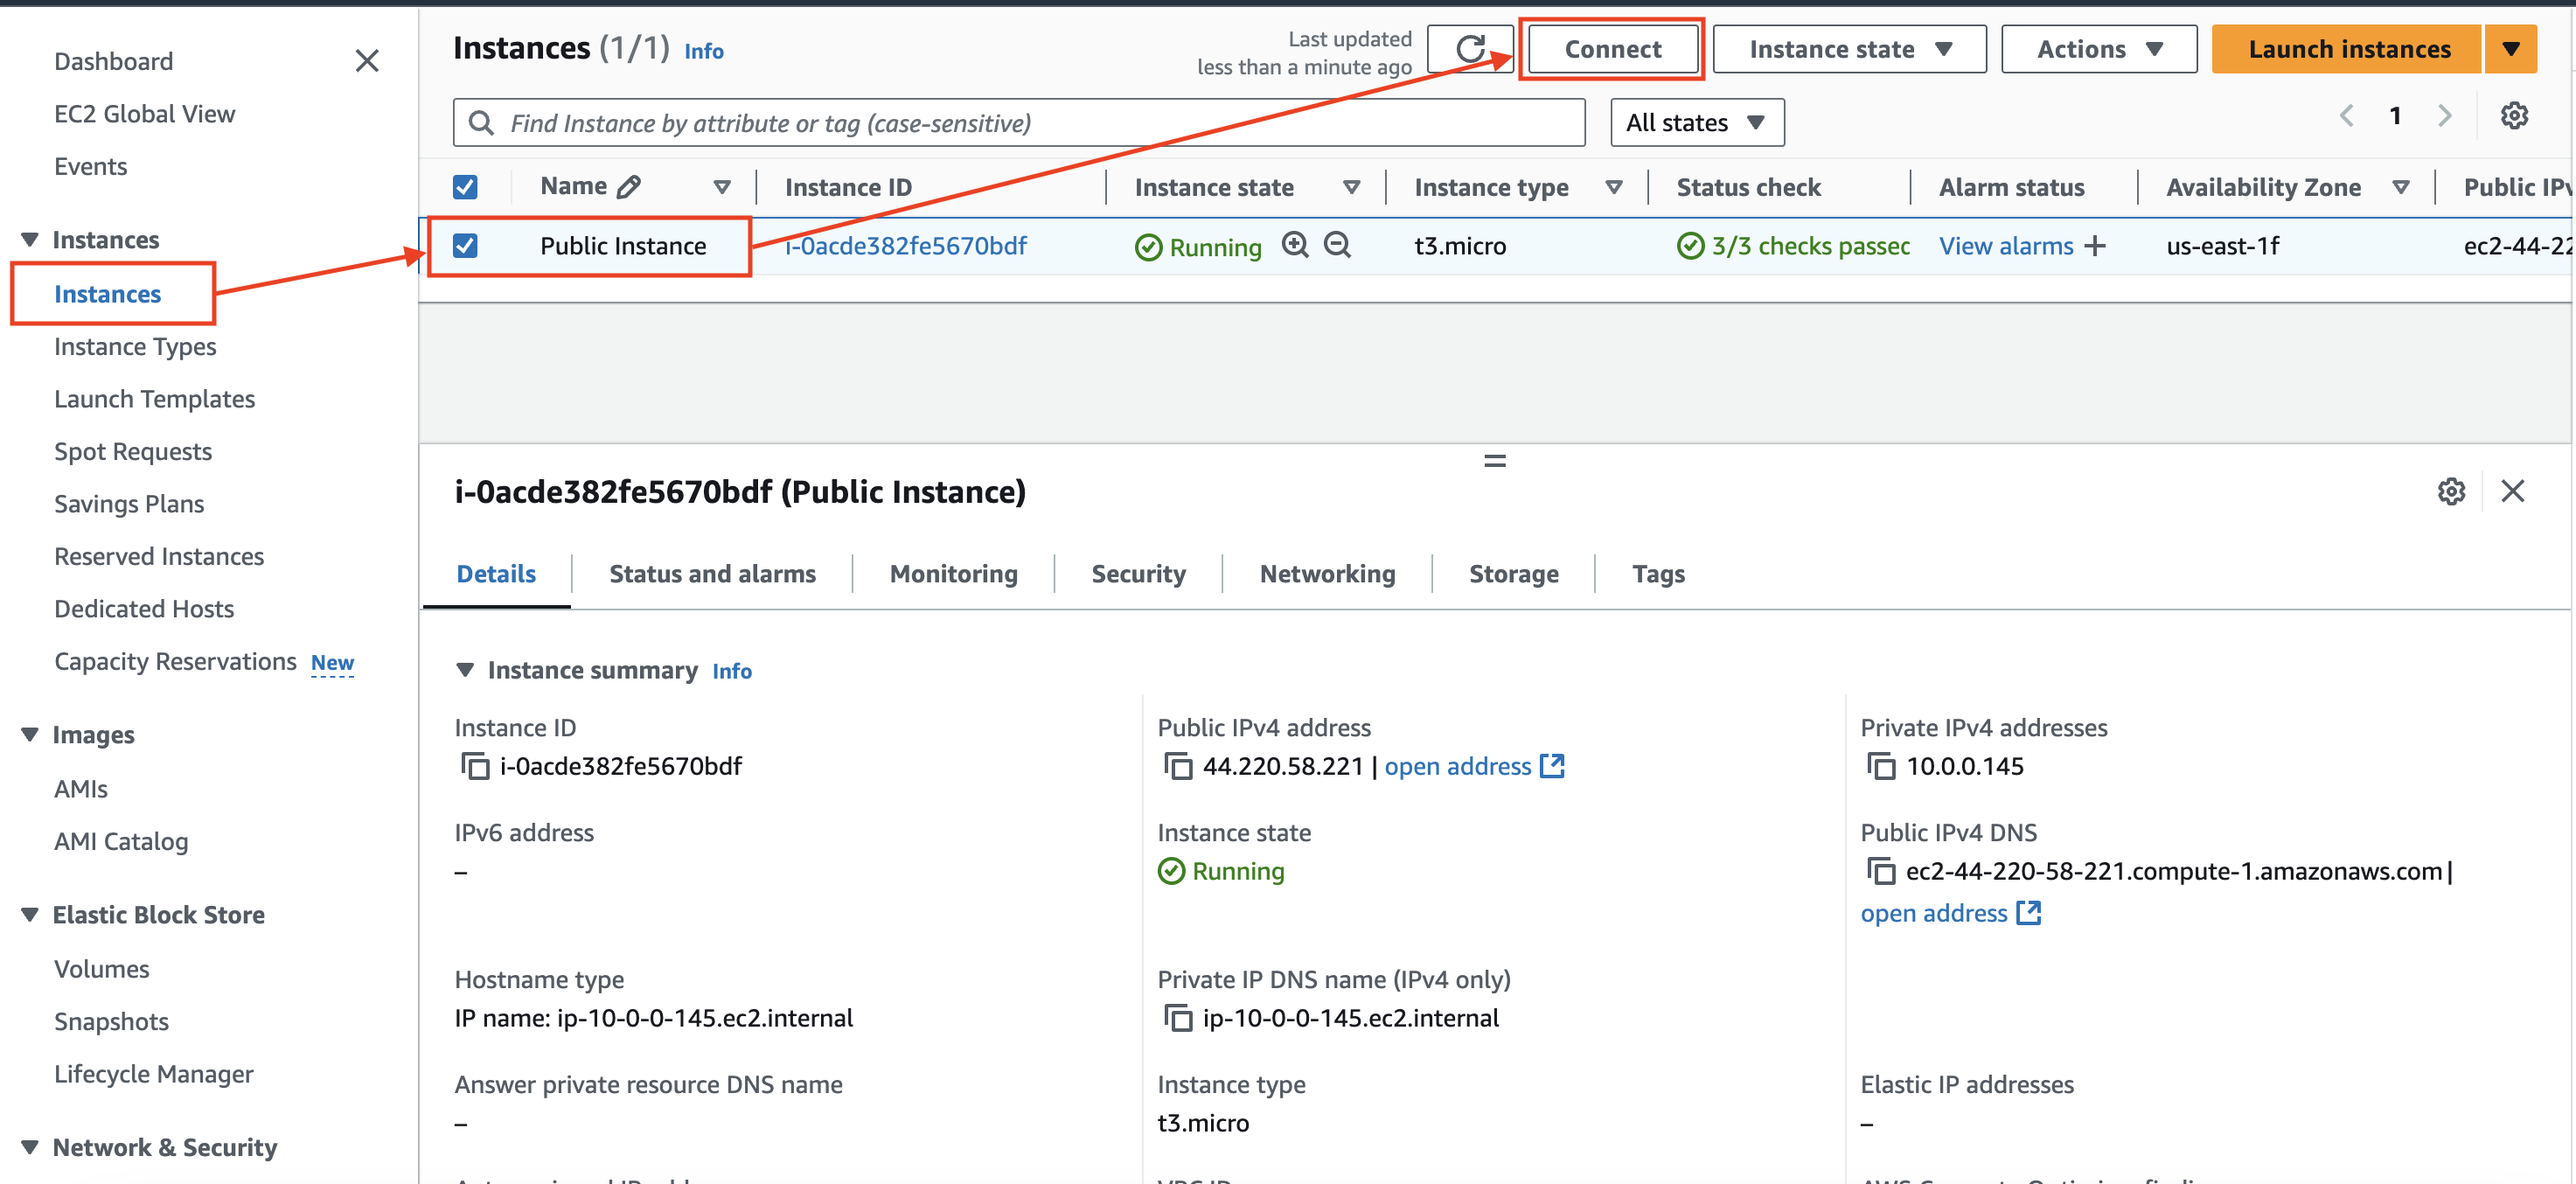Switch to the Security tab

[x=1138, y=574]
